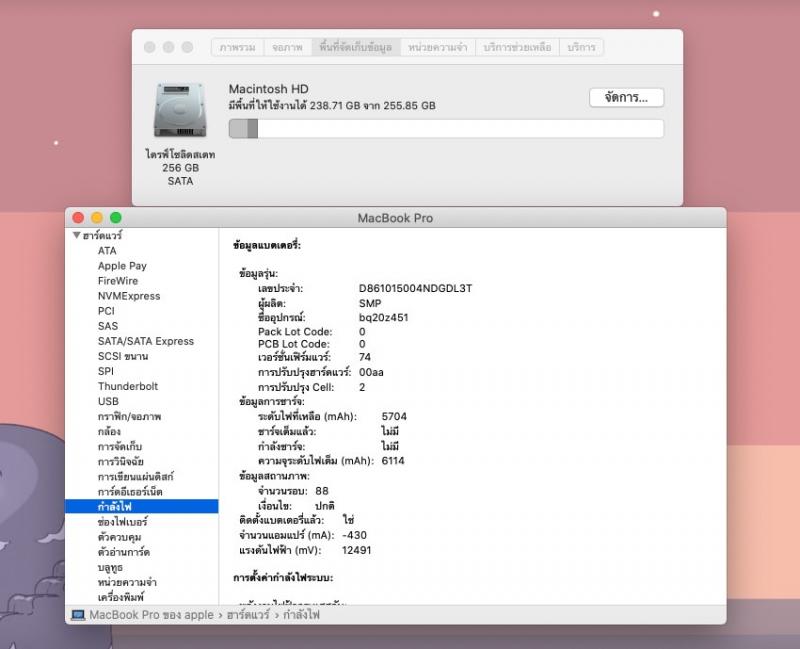Image resolution: width=800 pixels, height=649 pixels.
Task: Click กำลังไฟ in the bottom path bar
Action: 302,615
